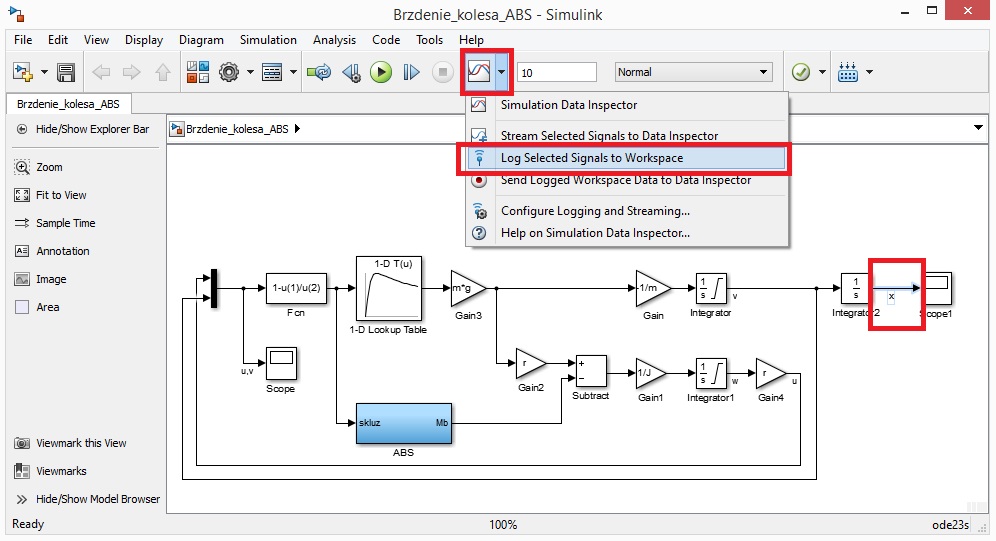Open the File menu
The height and width of the screenshot is (541, 996).
23,39
